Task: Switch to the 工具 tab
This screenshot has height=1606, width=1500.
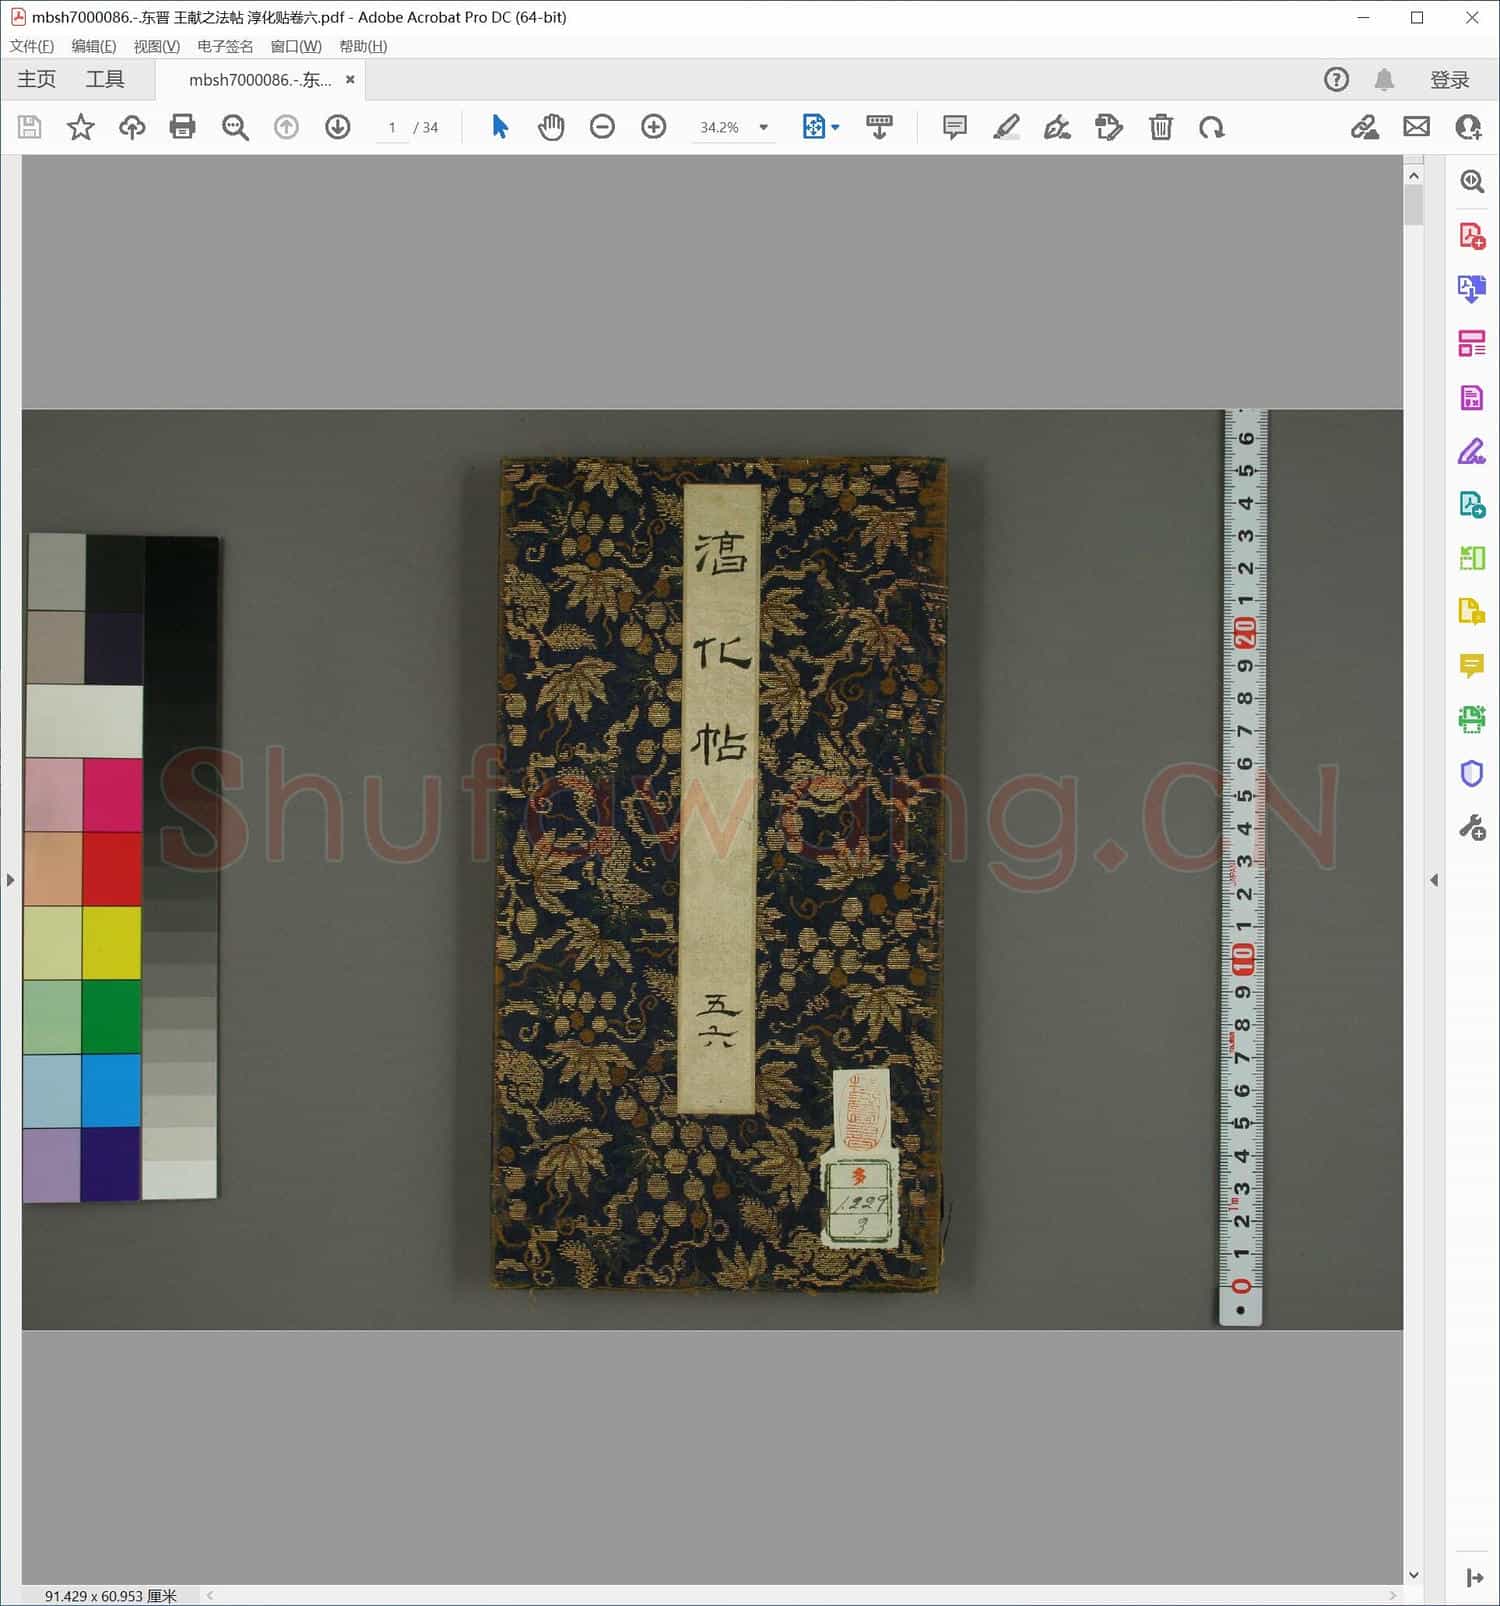Action: 104,80
